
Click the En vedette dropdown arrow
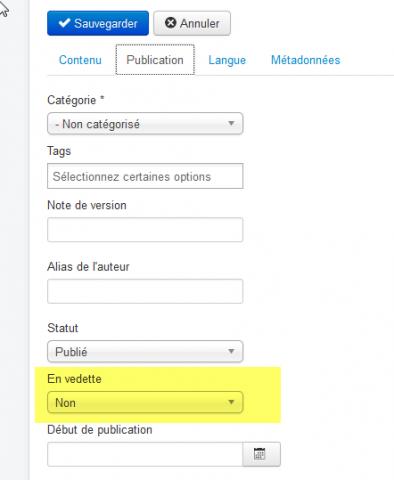coord(231,402)
